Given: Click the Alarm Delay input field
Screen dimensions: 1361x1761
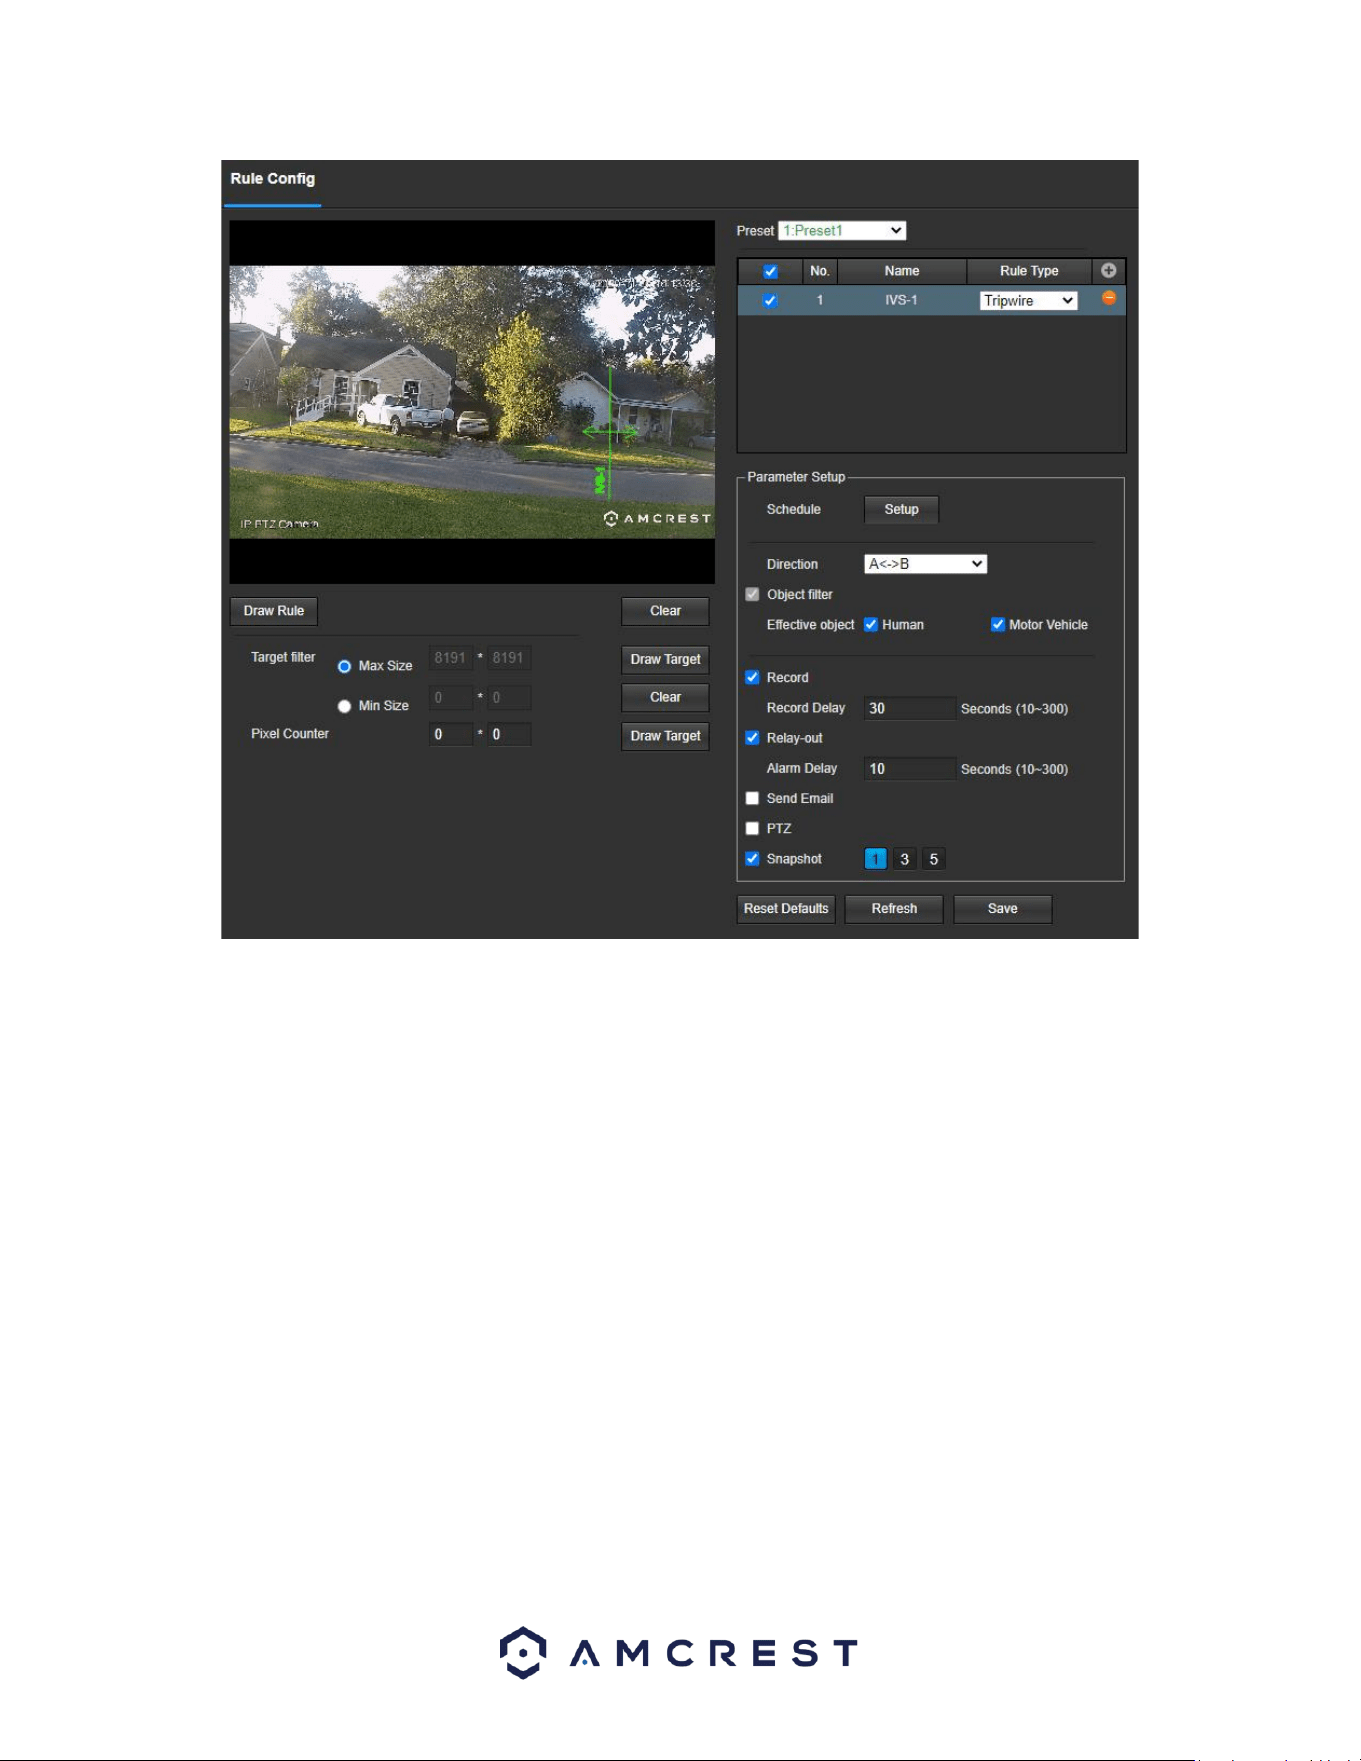Looking at the screenshot, I should coord(910,769).
